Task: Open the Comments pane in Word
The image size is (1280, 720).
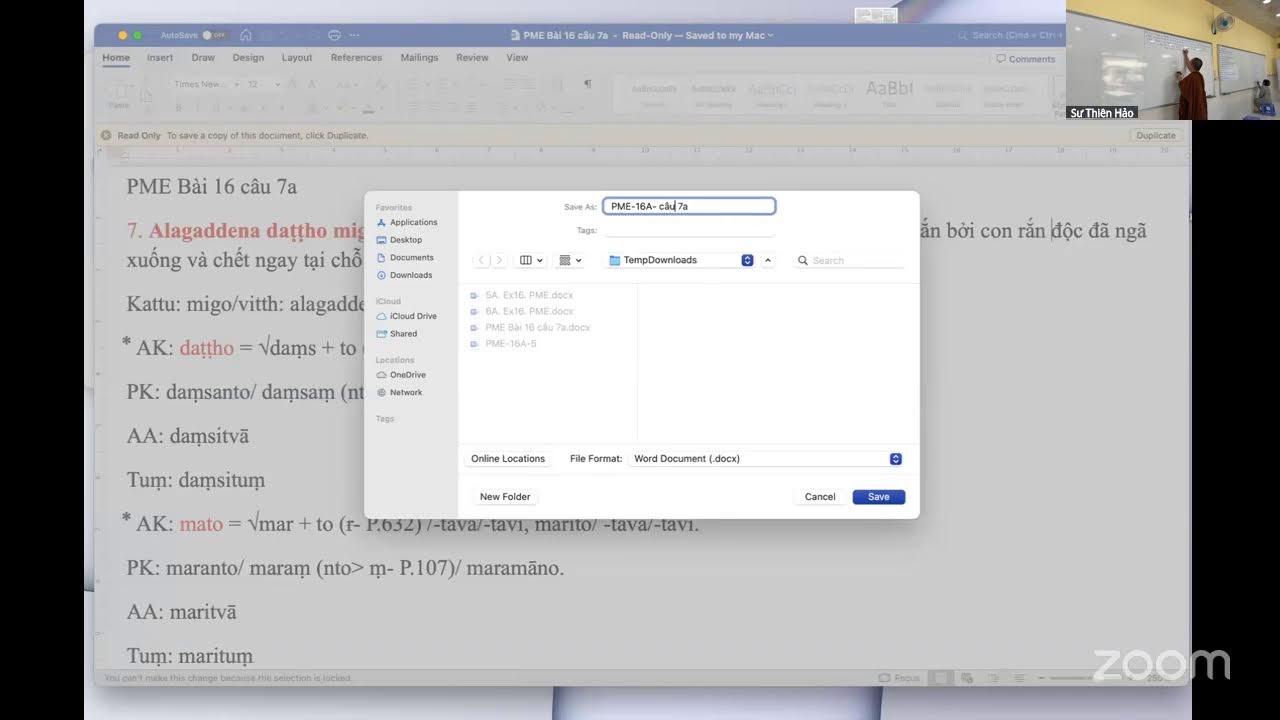Action: (x=1025, y=59)
